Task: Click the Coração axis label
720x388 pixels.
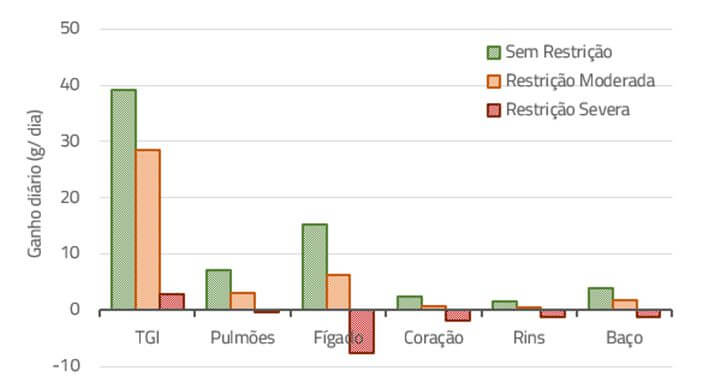Action: (x=433, y=338)
